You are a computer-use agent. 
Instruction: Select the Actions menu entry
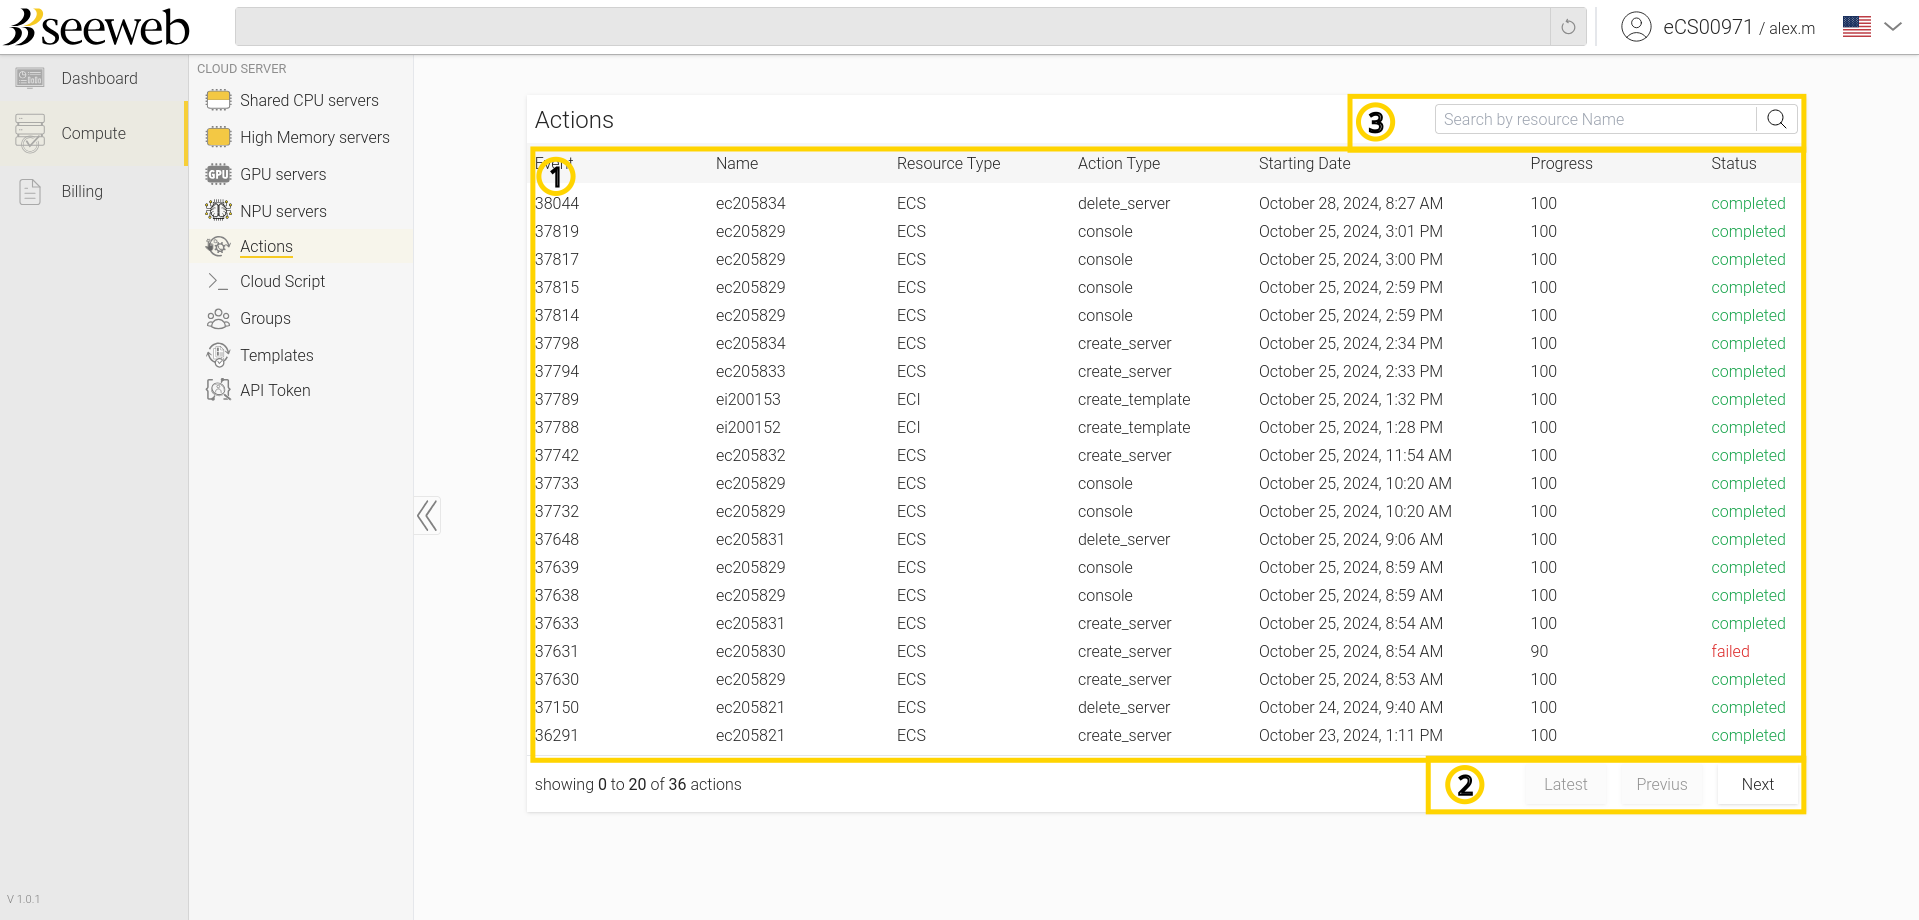coord(266,246)
